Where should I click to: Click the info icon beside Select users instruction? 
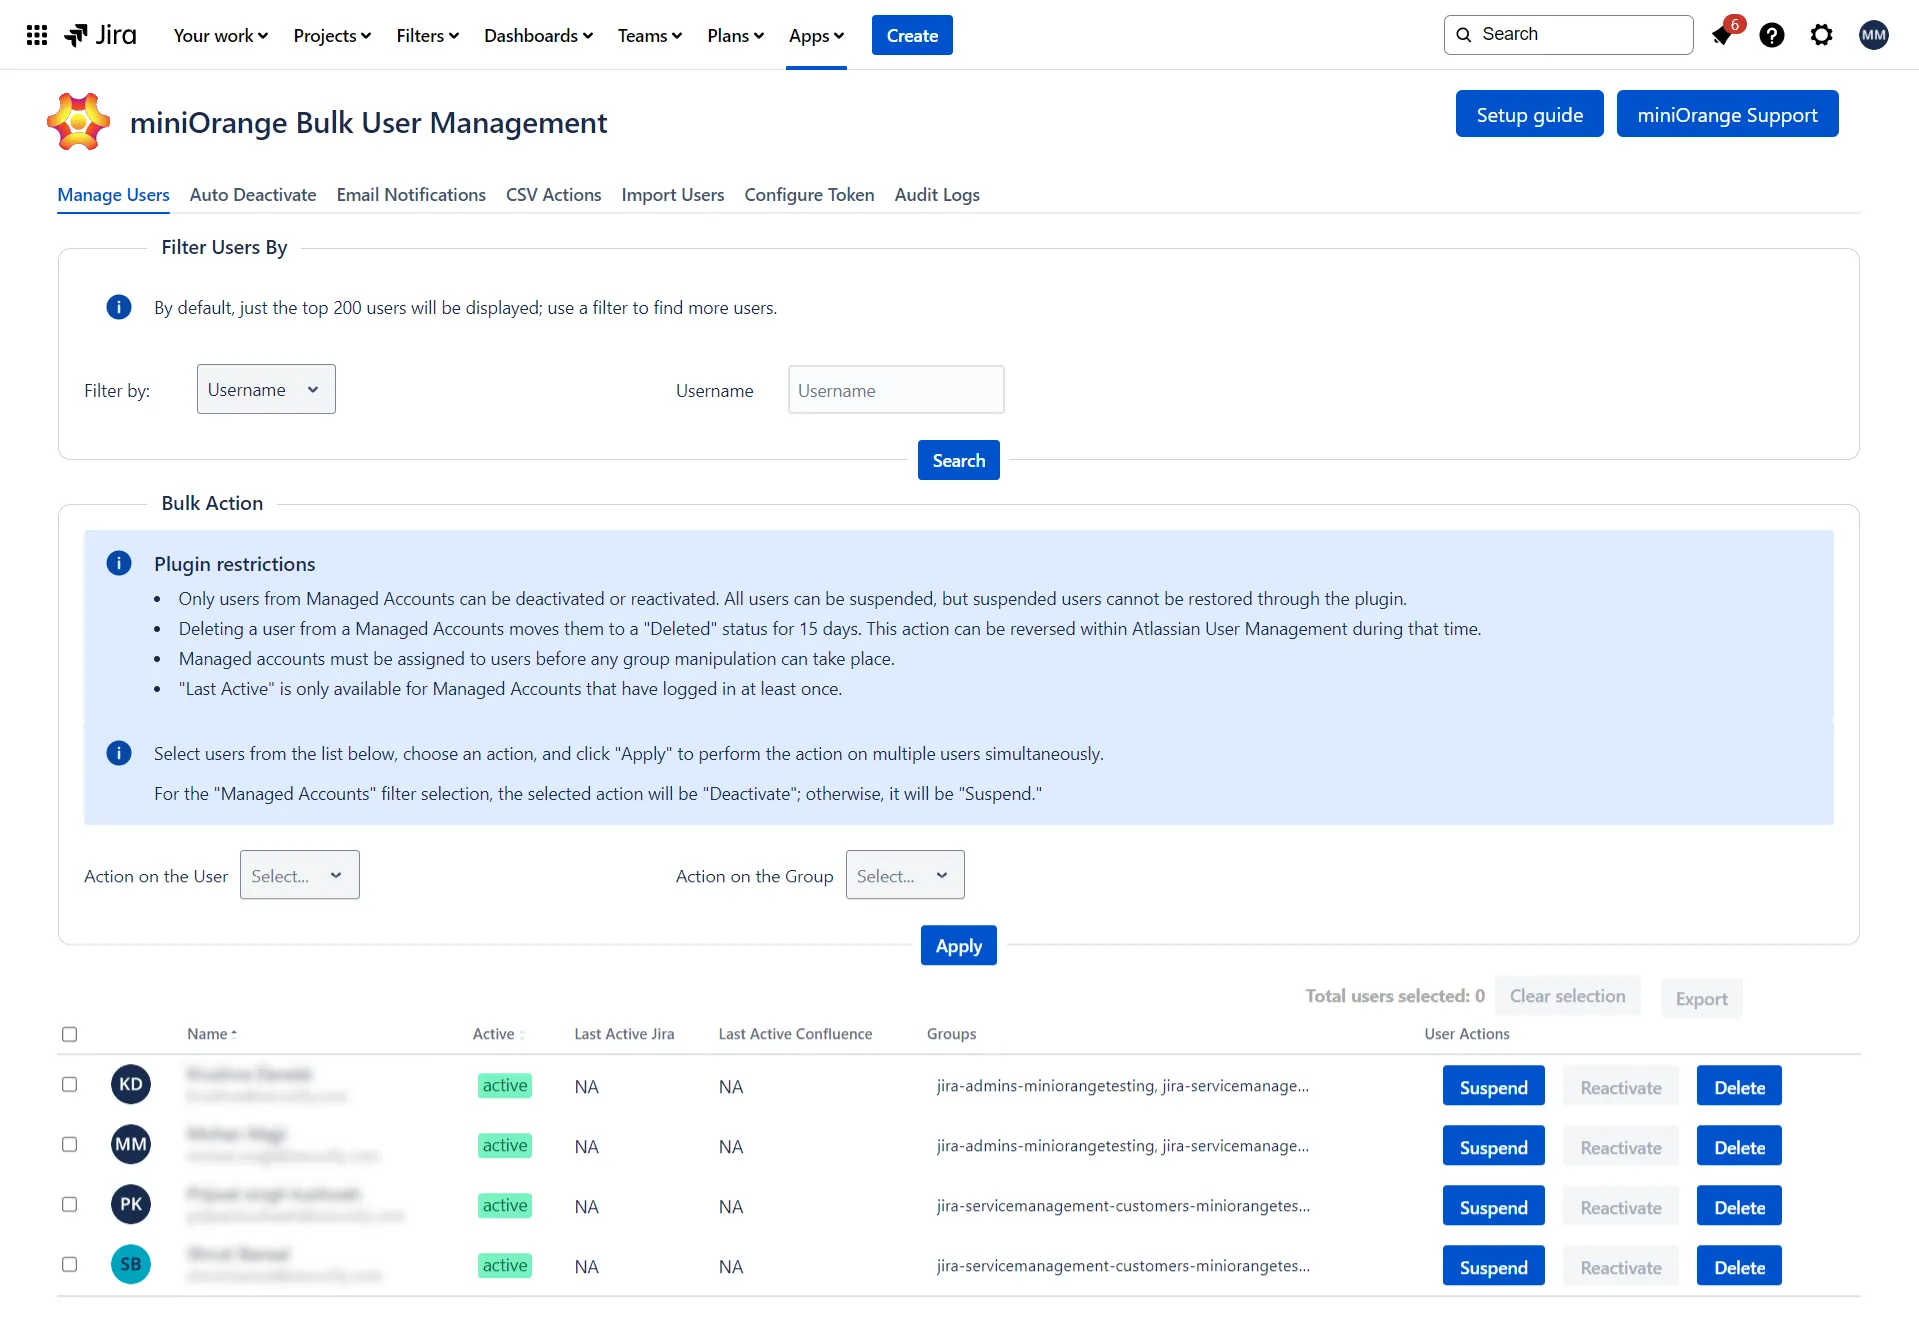[119, 753]
